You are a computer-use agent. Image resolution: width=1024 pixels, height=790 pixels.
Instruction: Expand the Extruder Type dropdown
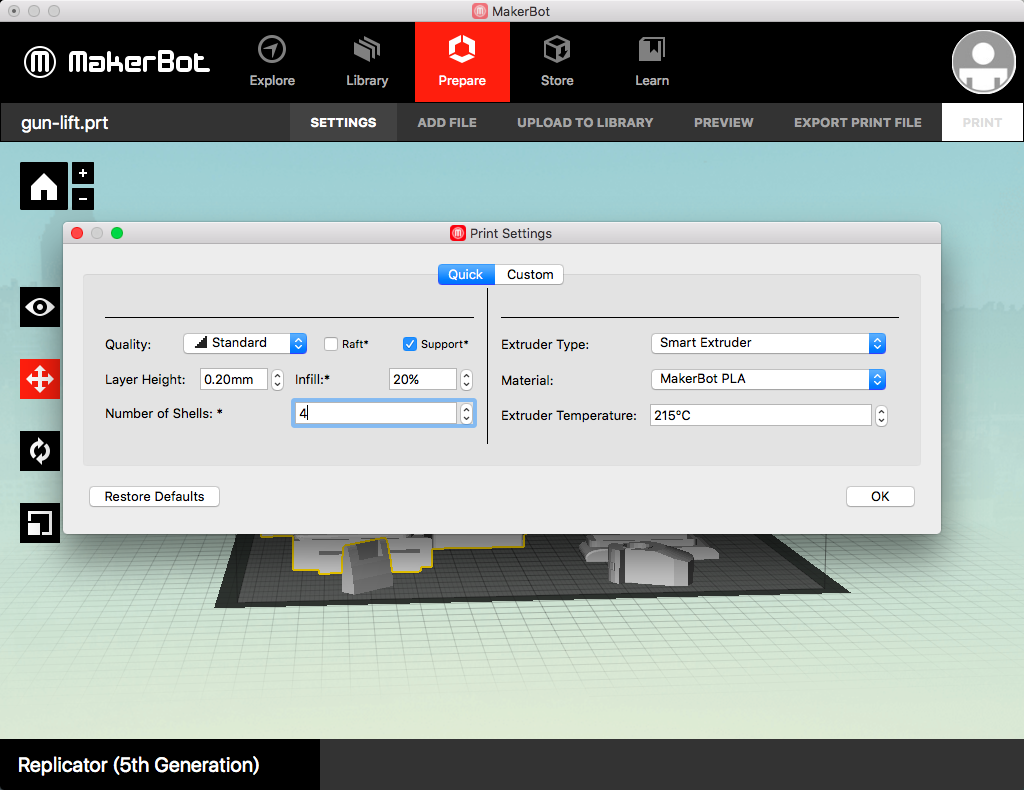point(768,343)
